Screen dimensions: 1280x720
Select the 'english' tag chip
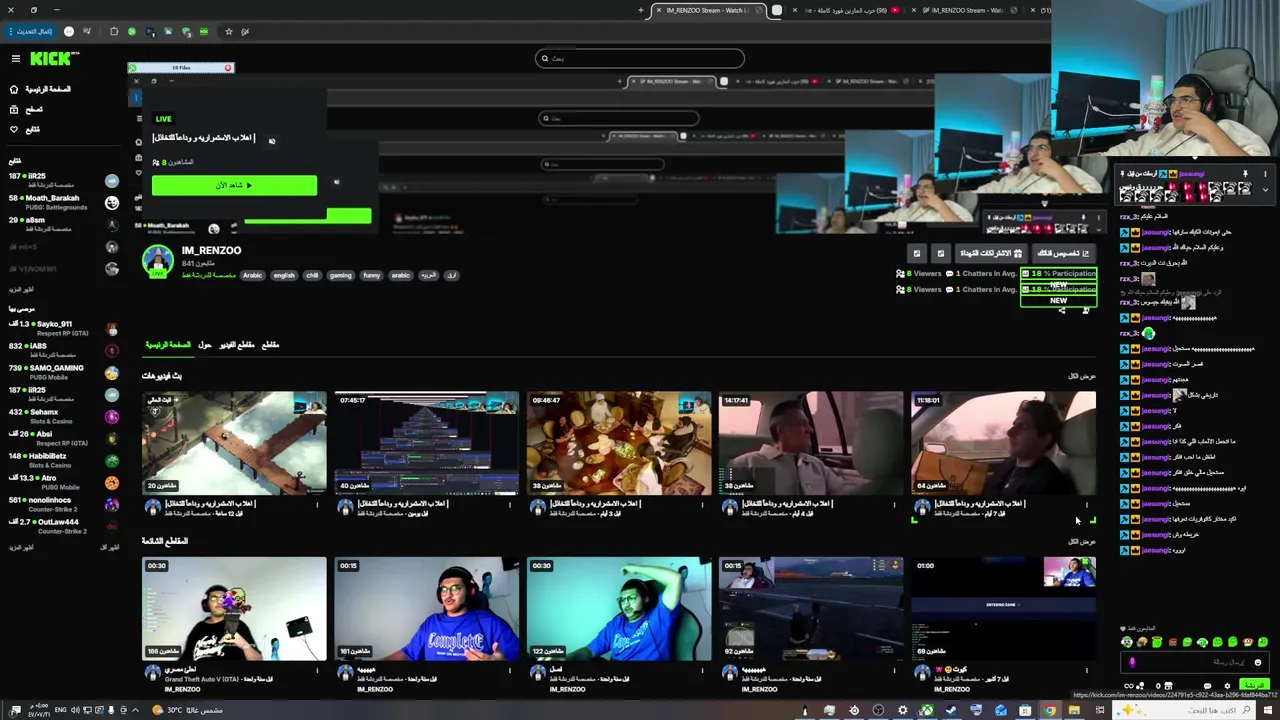click(x=284, y=275)
